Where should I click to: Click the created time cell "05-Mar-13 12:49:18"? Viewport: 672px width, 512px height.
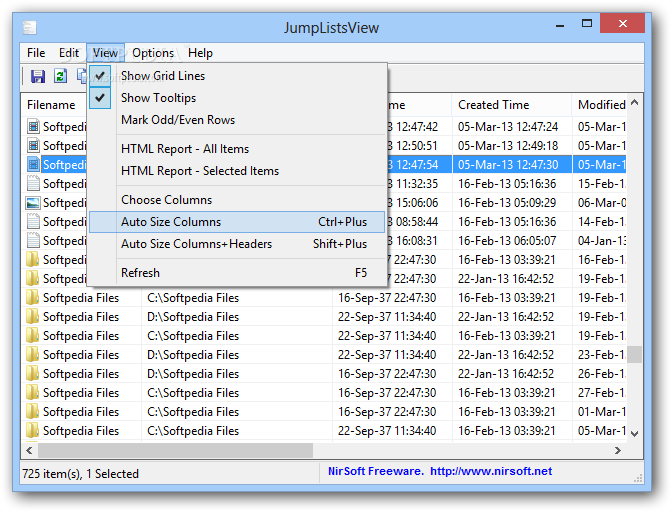click(508, 146)
